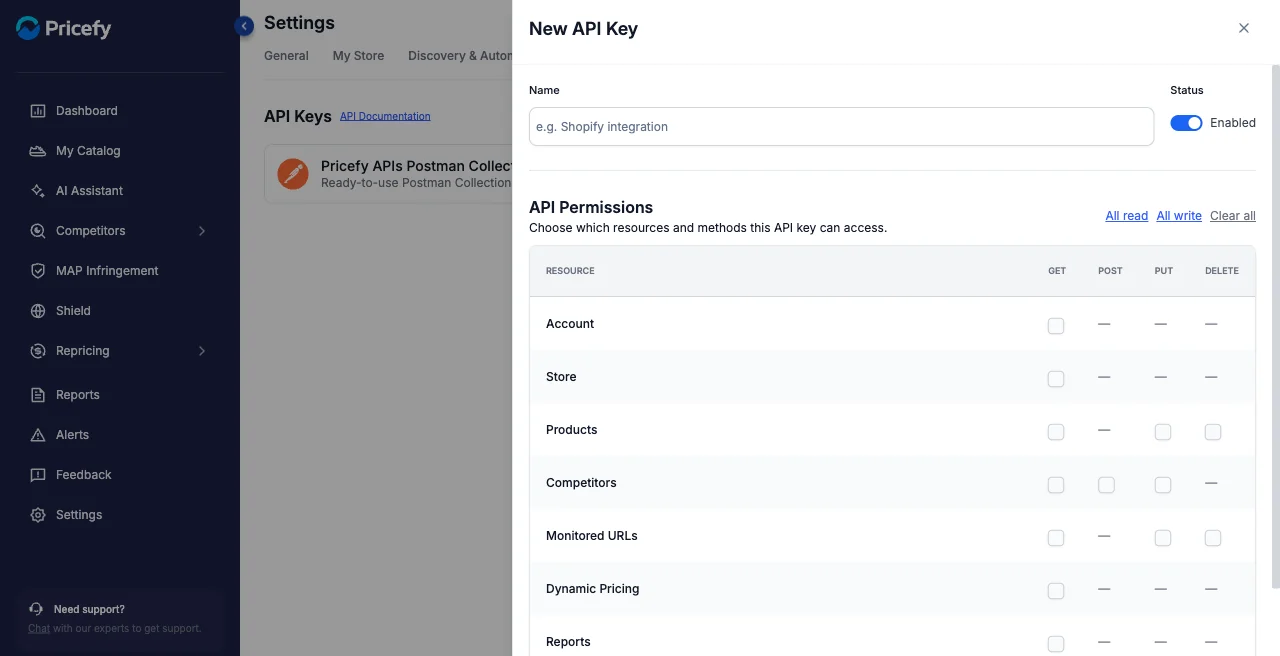
Task: Toggle the Enabled status switch
Action: [x=1186, y=123]
